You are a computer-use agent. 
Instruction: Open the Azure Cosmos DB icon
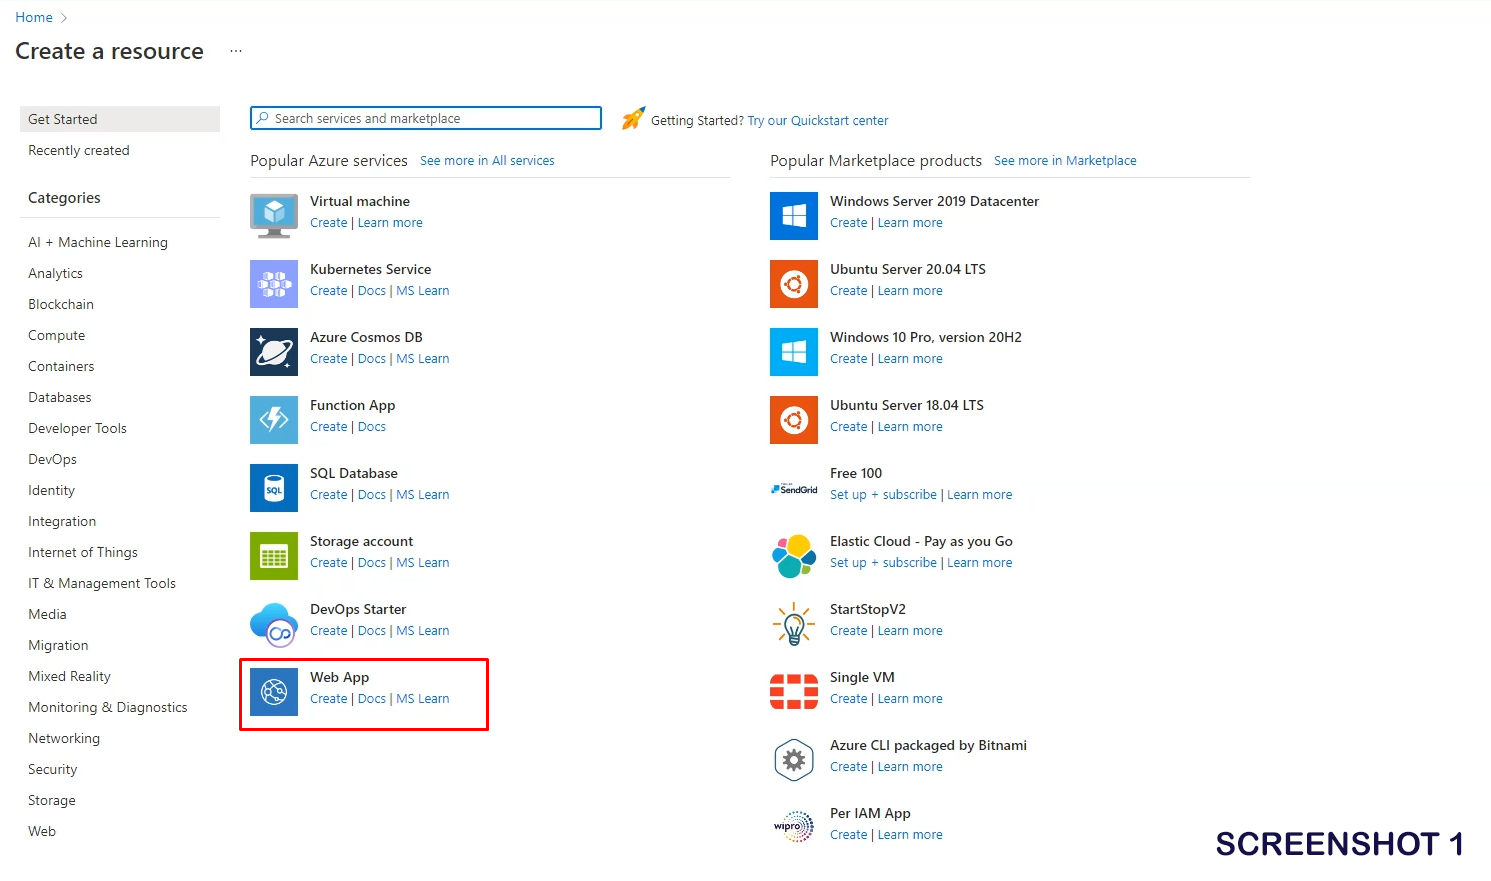[x=273, y=352]
